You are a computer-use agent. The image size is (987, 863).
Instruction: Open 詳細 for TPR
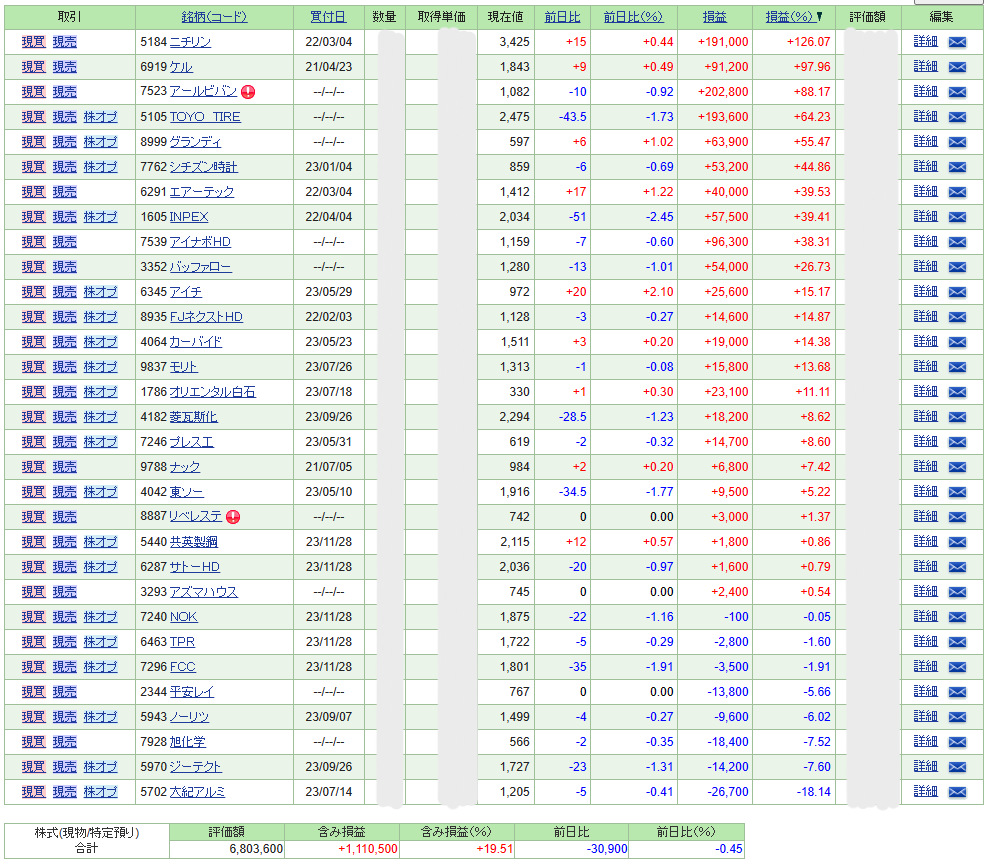(x=925, y=641)
